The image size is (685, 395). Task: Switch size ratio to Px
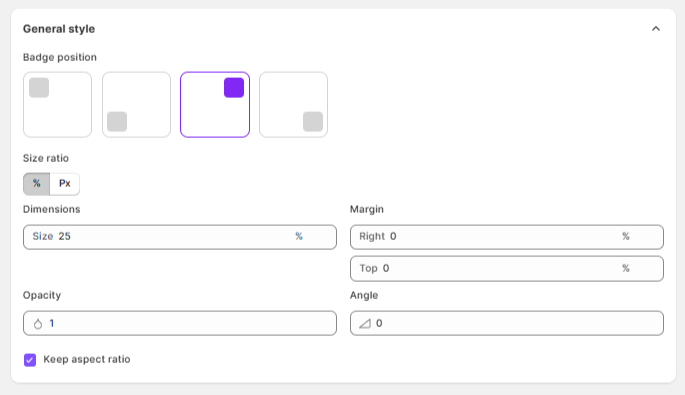(x=65, y=184)
